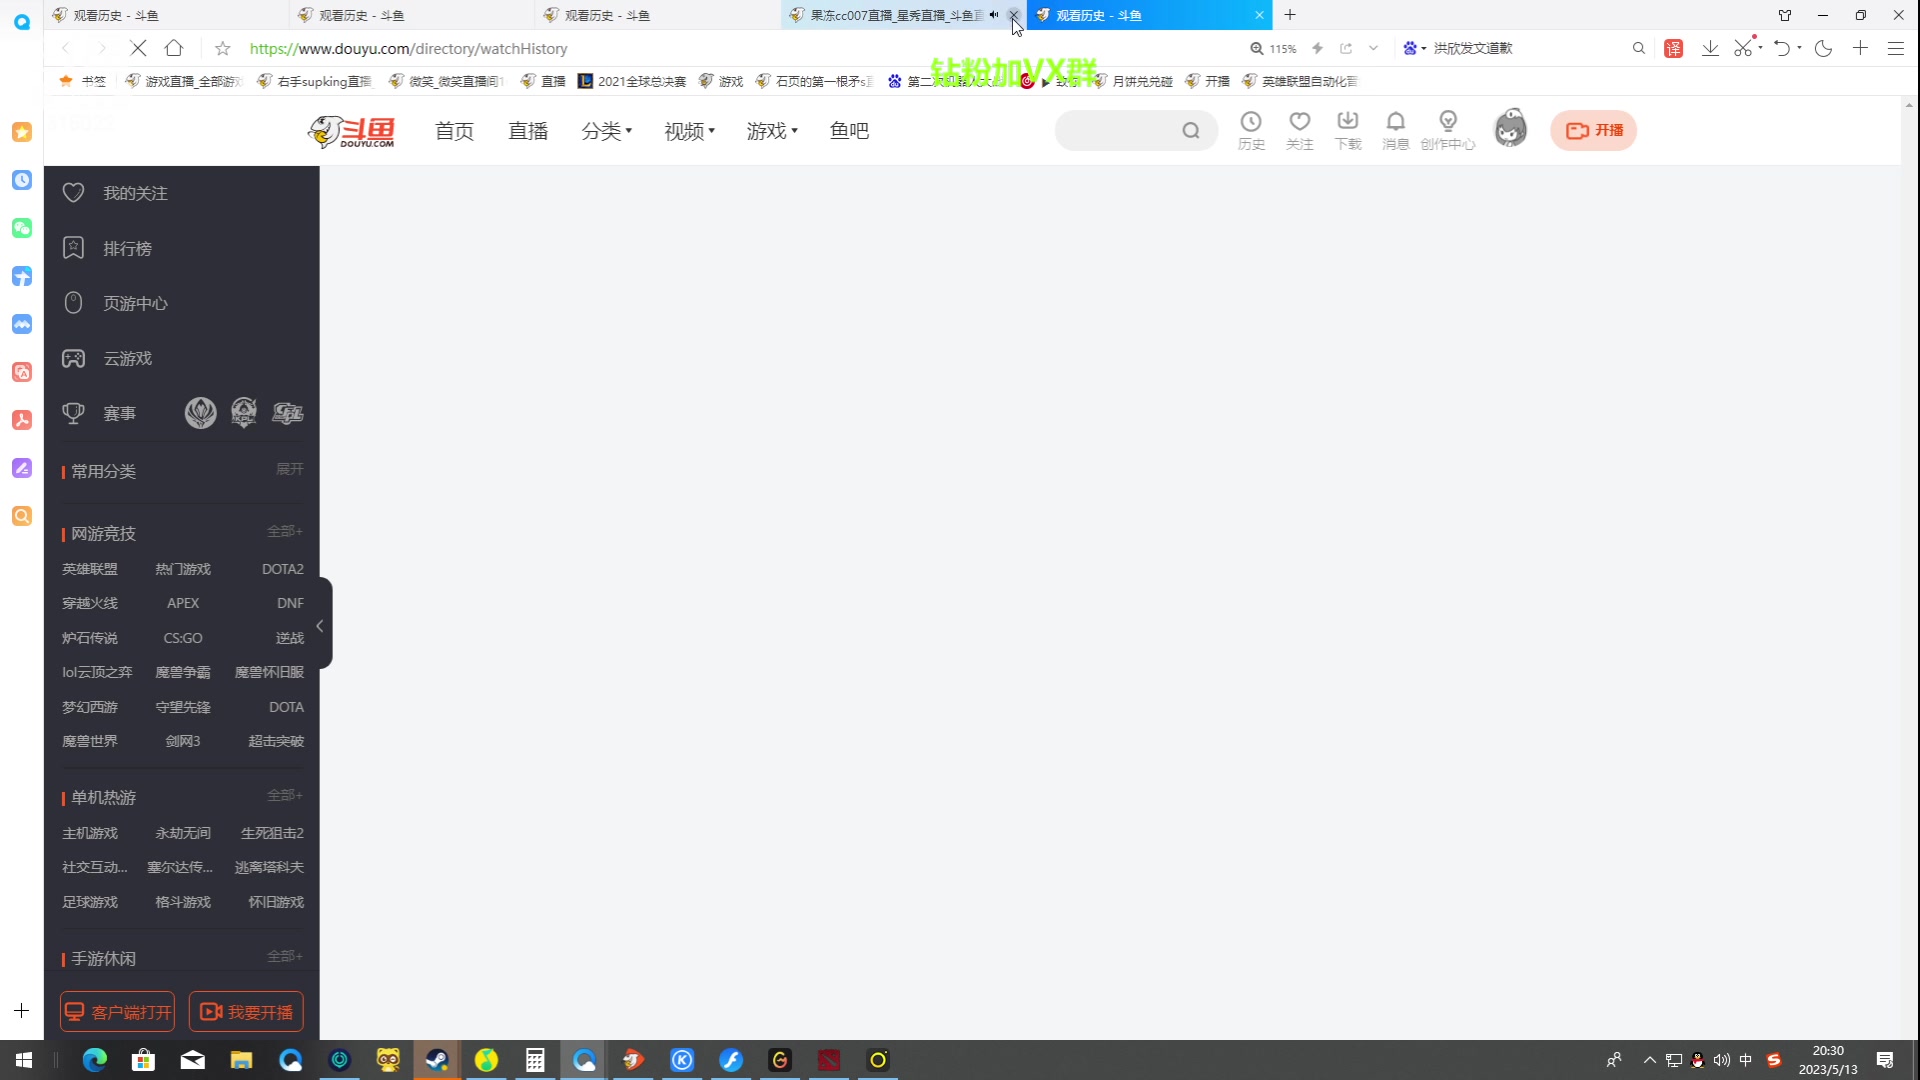
Task: Bookmark this page with the star icon
Action: pyautogui.click(x=223, y=48)
